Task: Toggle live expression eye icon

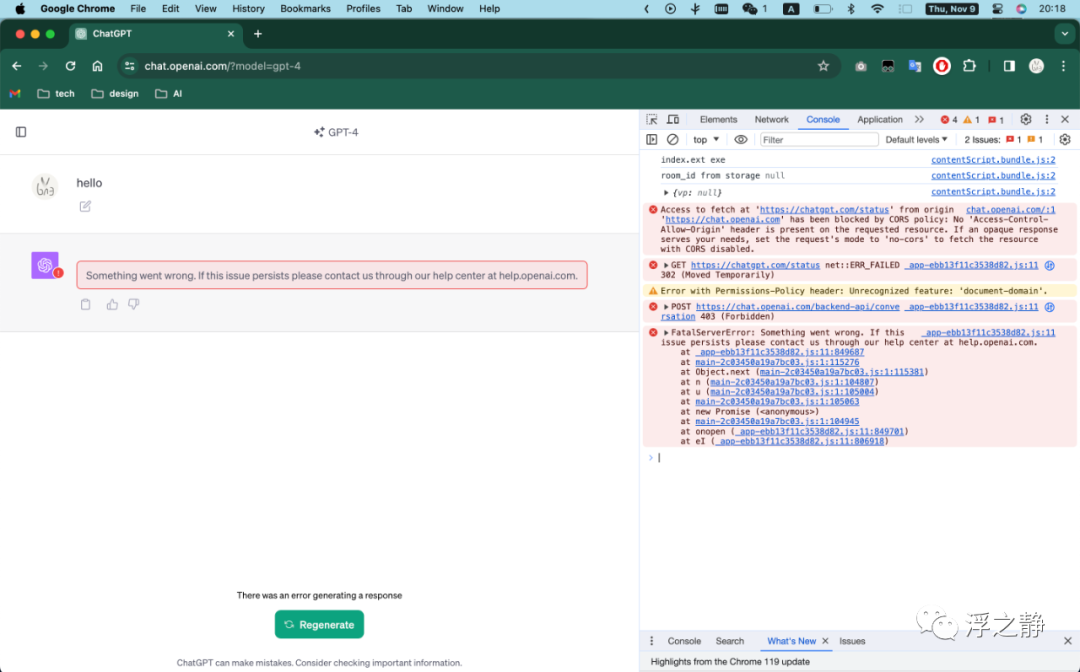Action: pyautogui.click(x=740, y=139)
